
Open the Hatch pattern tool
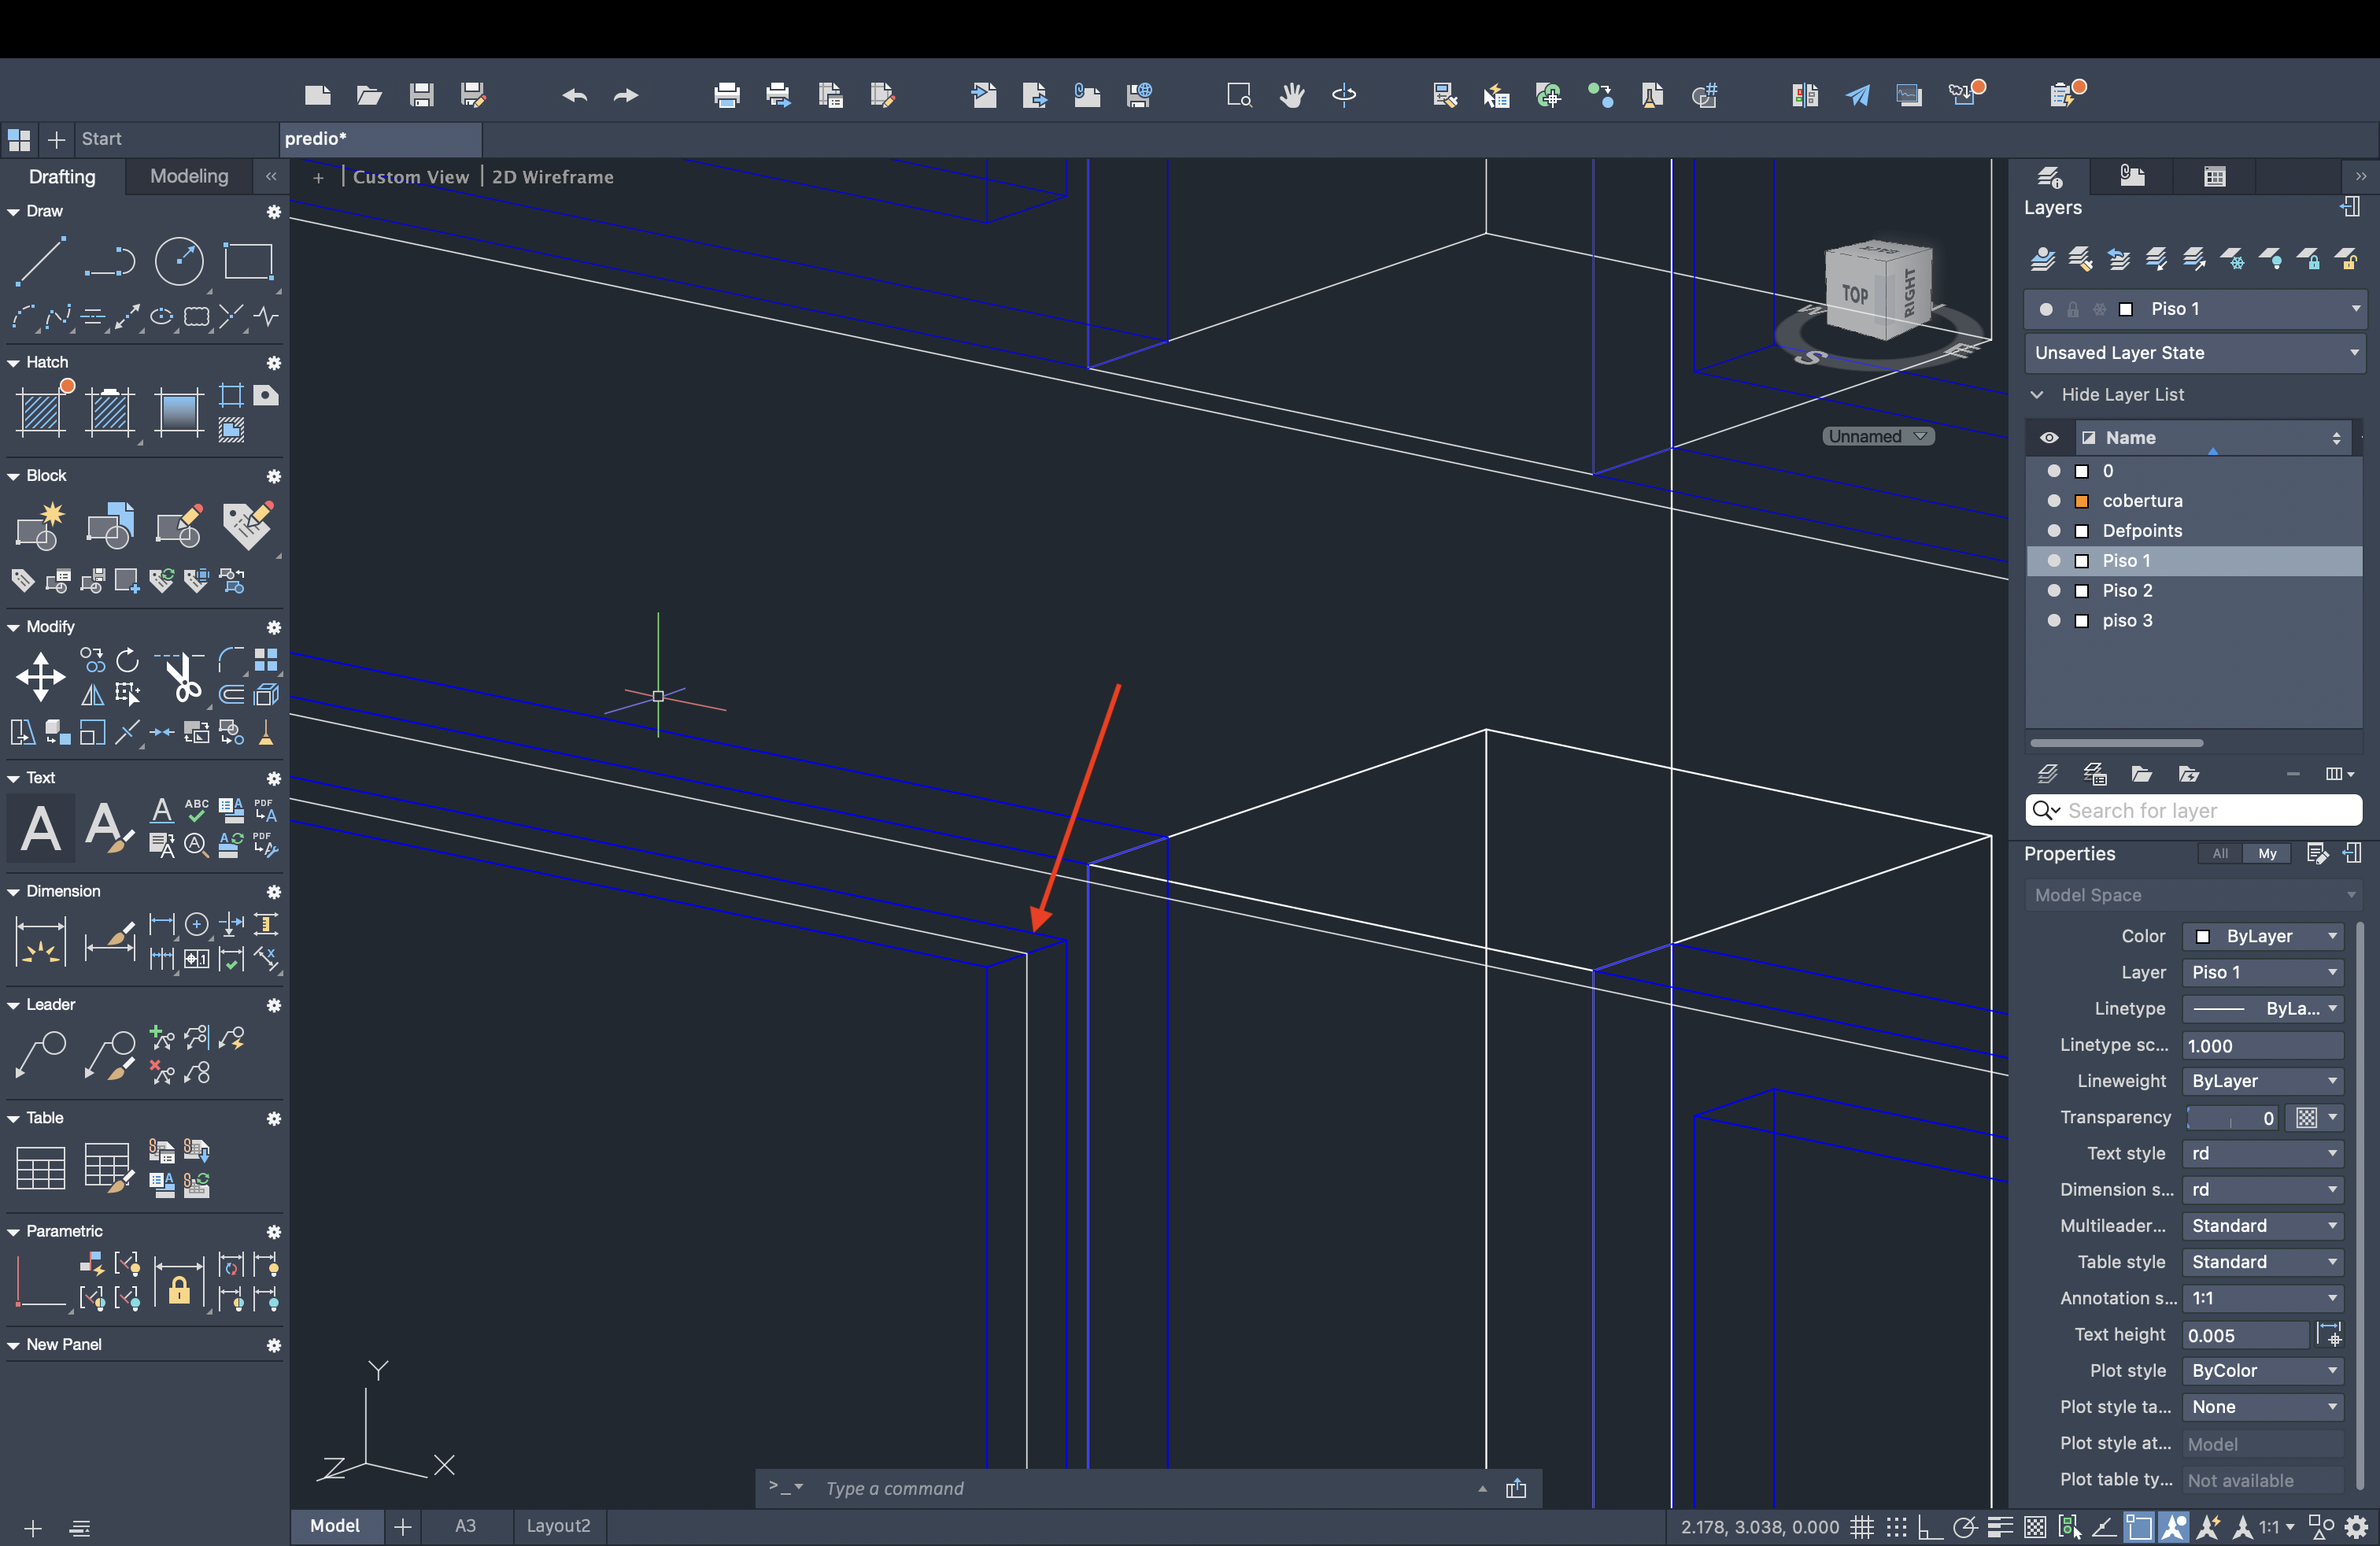pos(41,411)
